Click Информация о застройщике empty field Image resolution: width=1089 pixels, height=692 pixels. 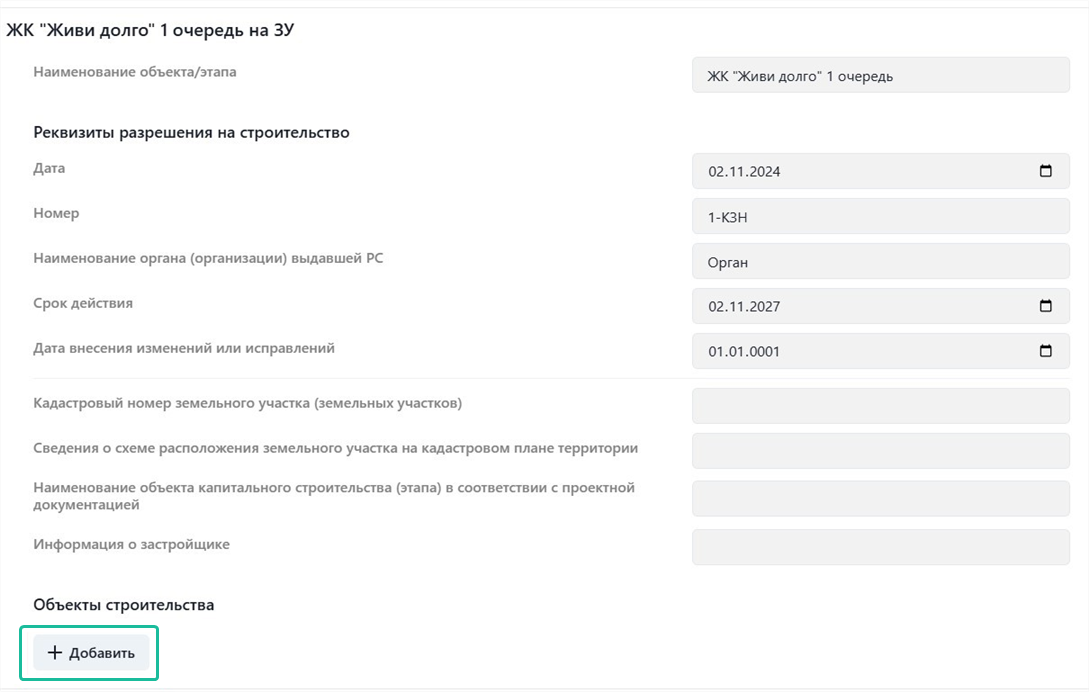coord(881,547)
